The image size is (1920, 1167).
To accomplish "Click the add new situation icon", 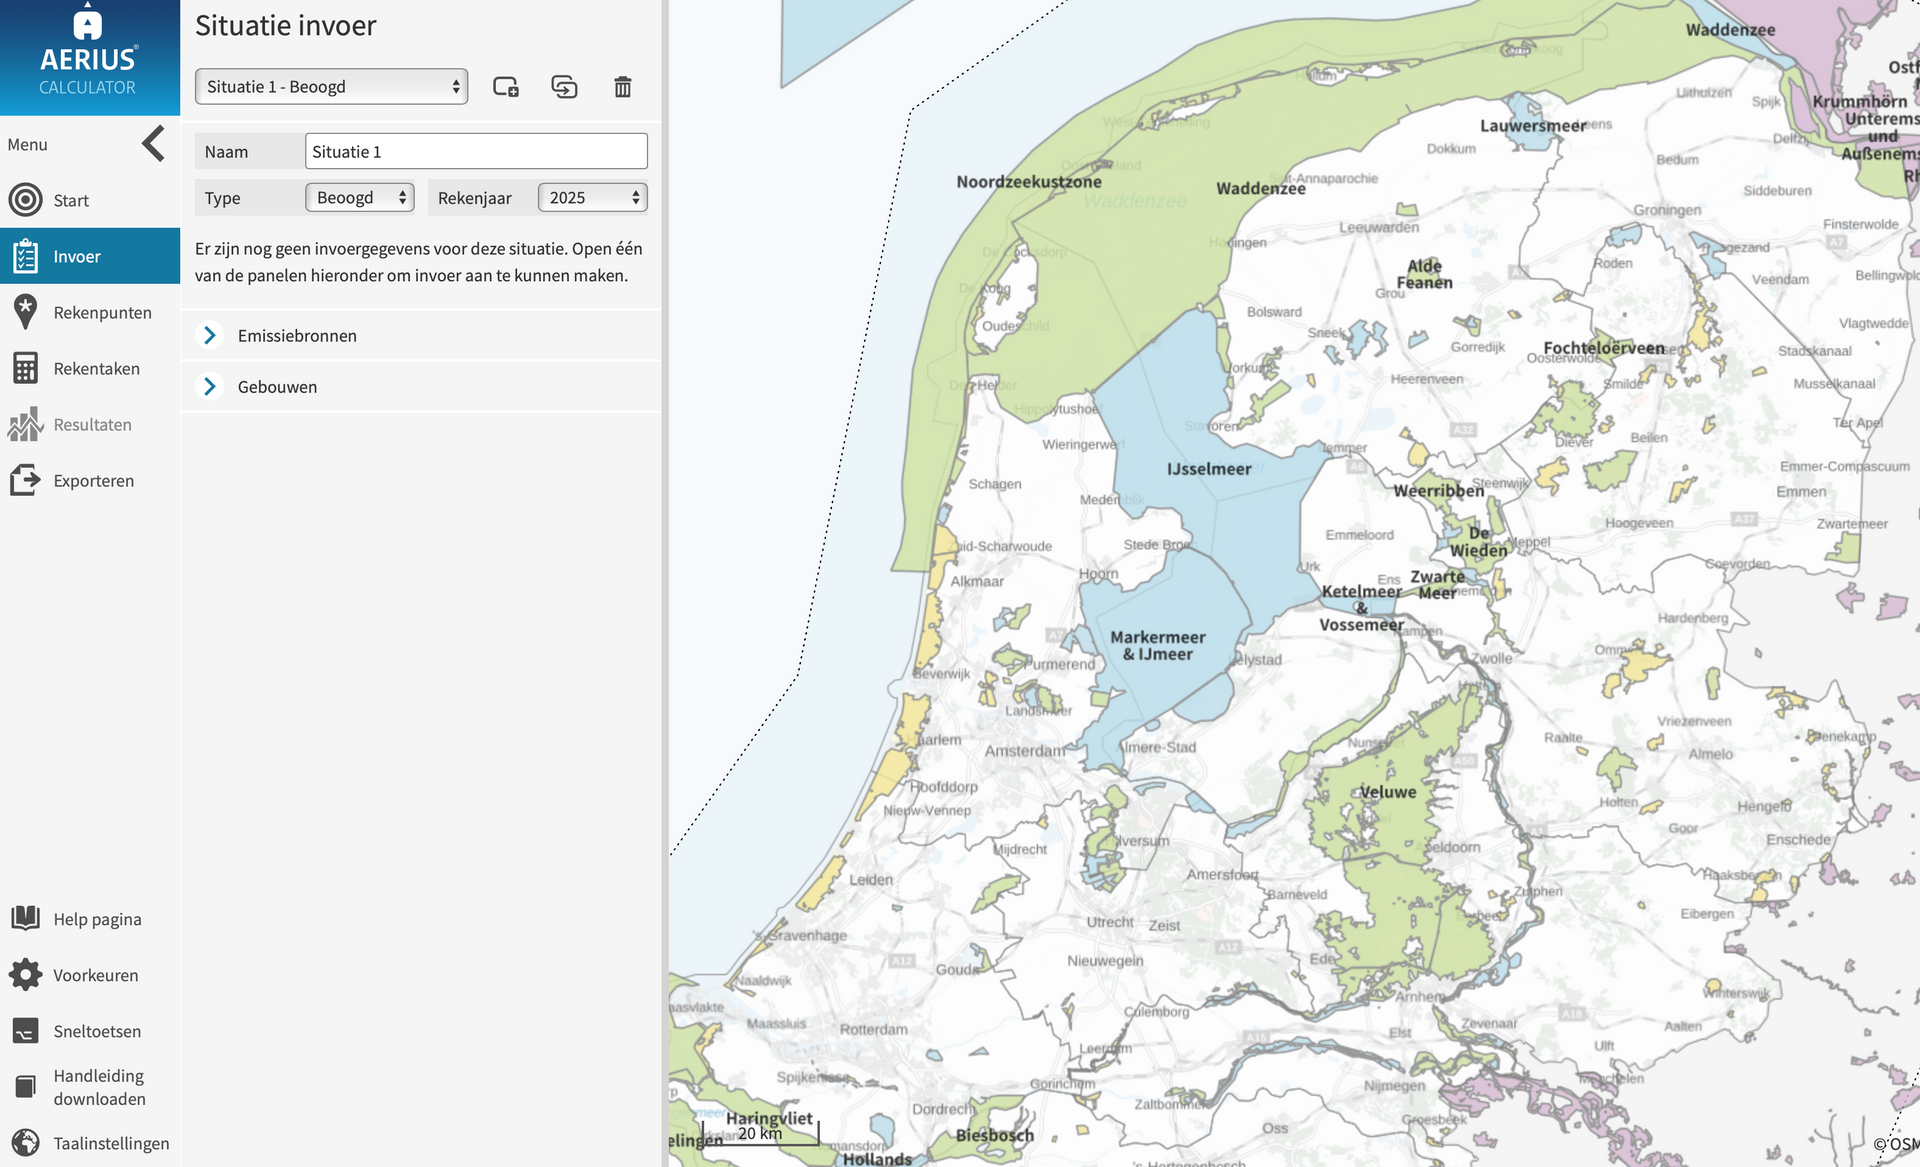I will [506, 87].
